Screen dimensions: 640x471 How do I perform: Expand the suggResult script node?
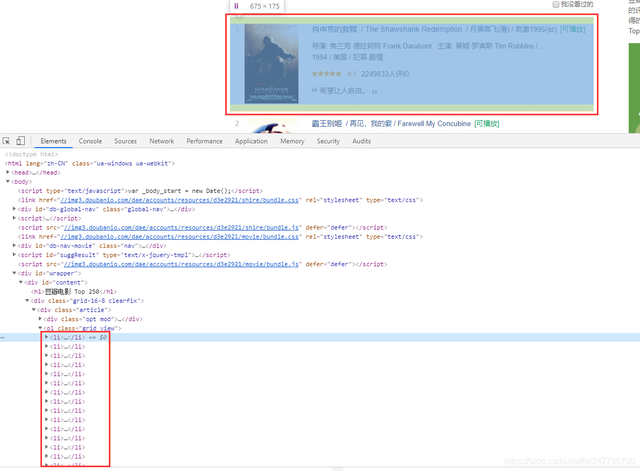click(14, 255)
